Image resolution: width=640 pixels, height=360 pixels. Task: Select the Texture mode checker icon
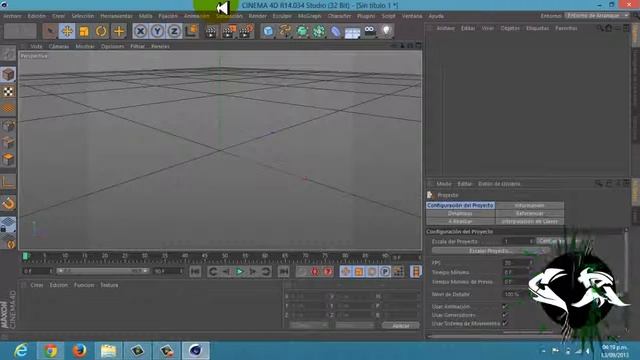pyautogui.click(x=8, y=91)
